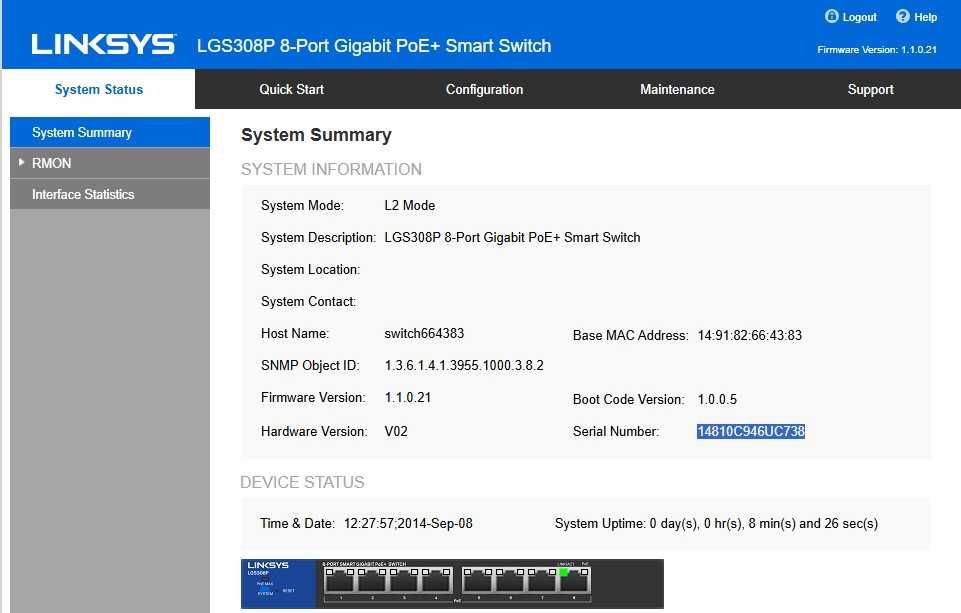Expand the RMON sidebar section

point(110,163)
